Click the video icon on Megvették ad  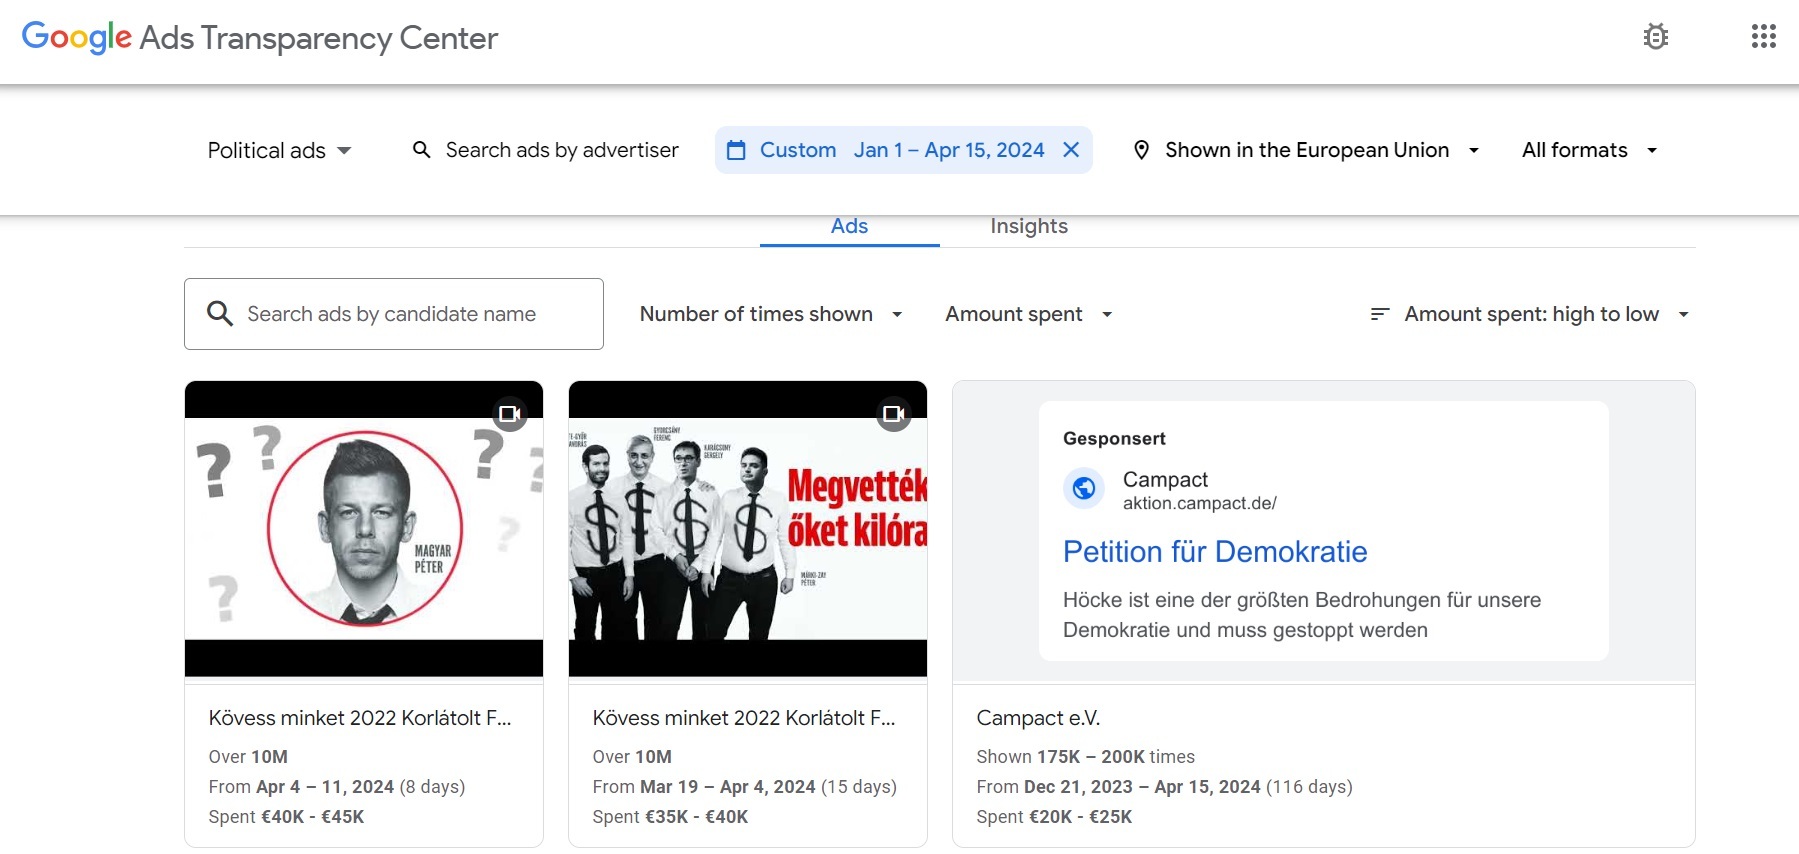[x=894, y=413]
